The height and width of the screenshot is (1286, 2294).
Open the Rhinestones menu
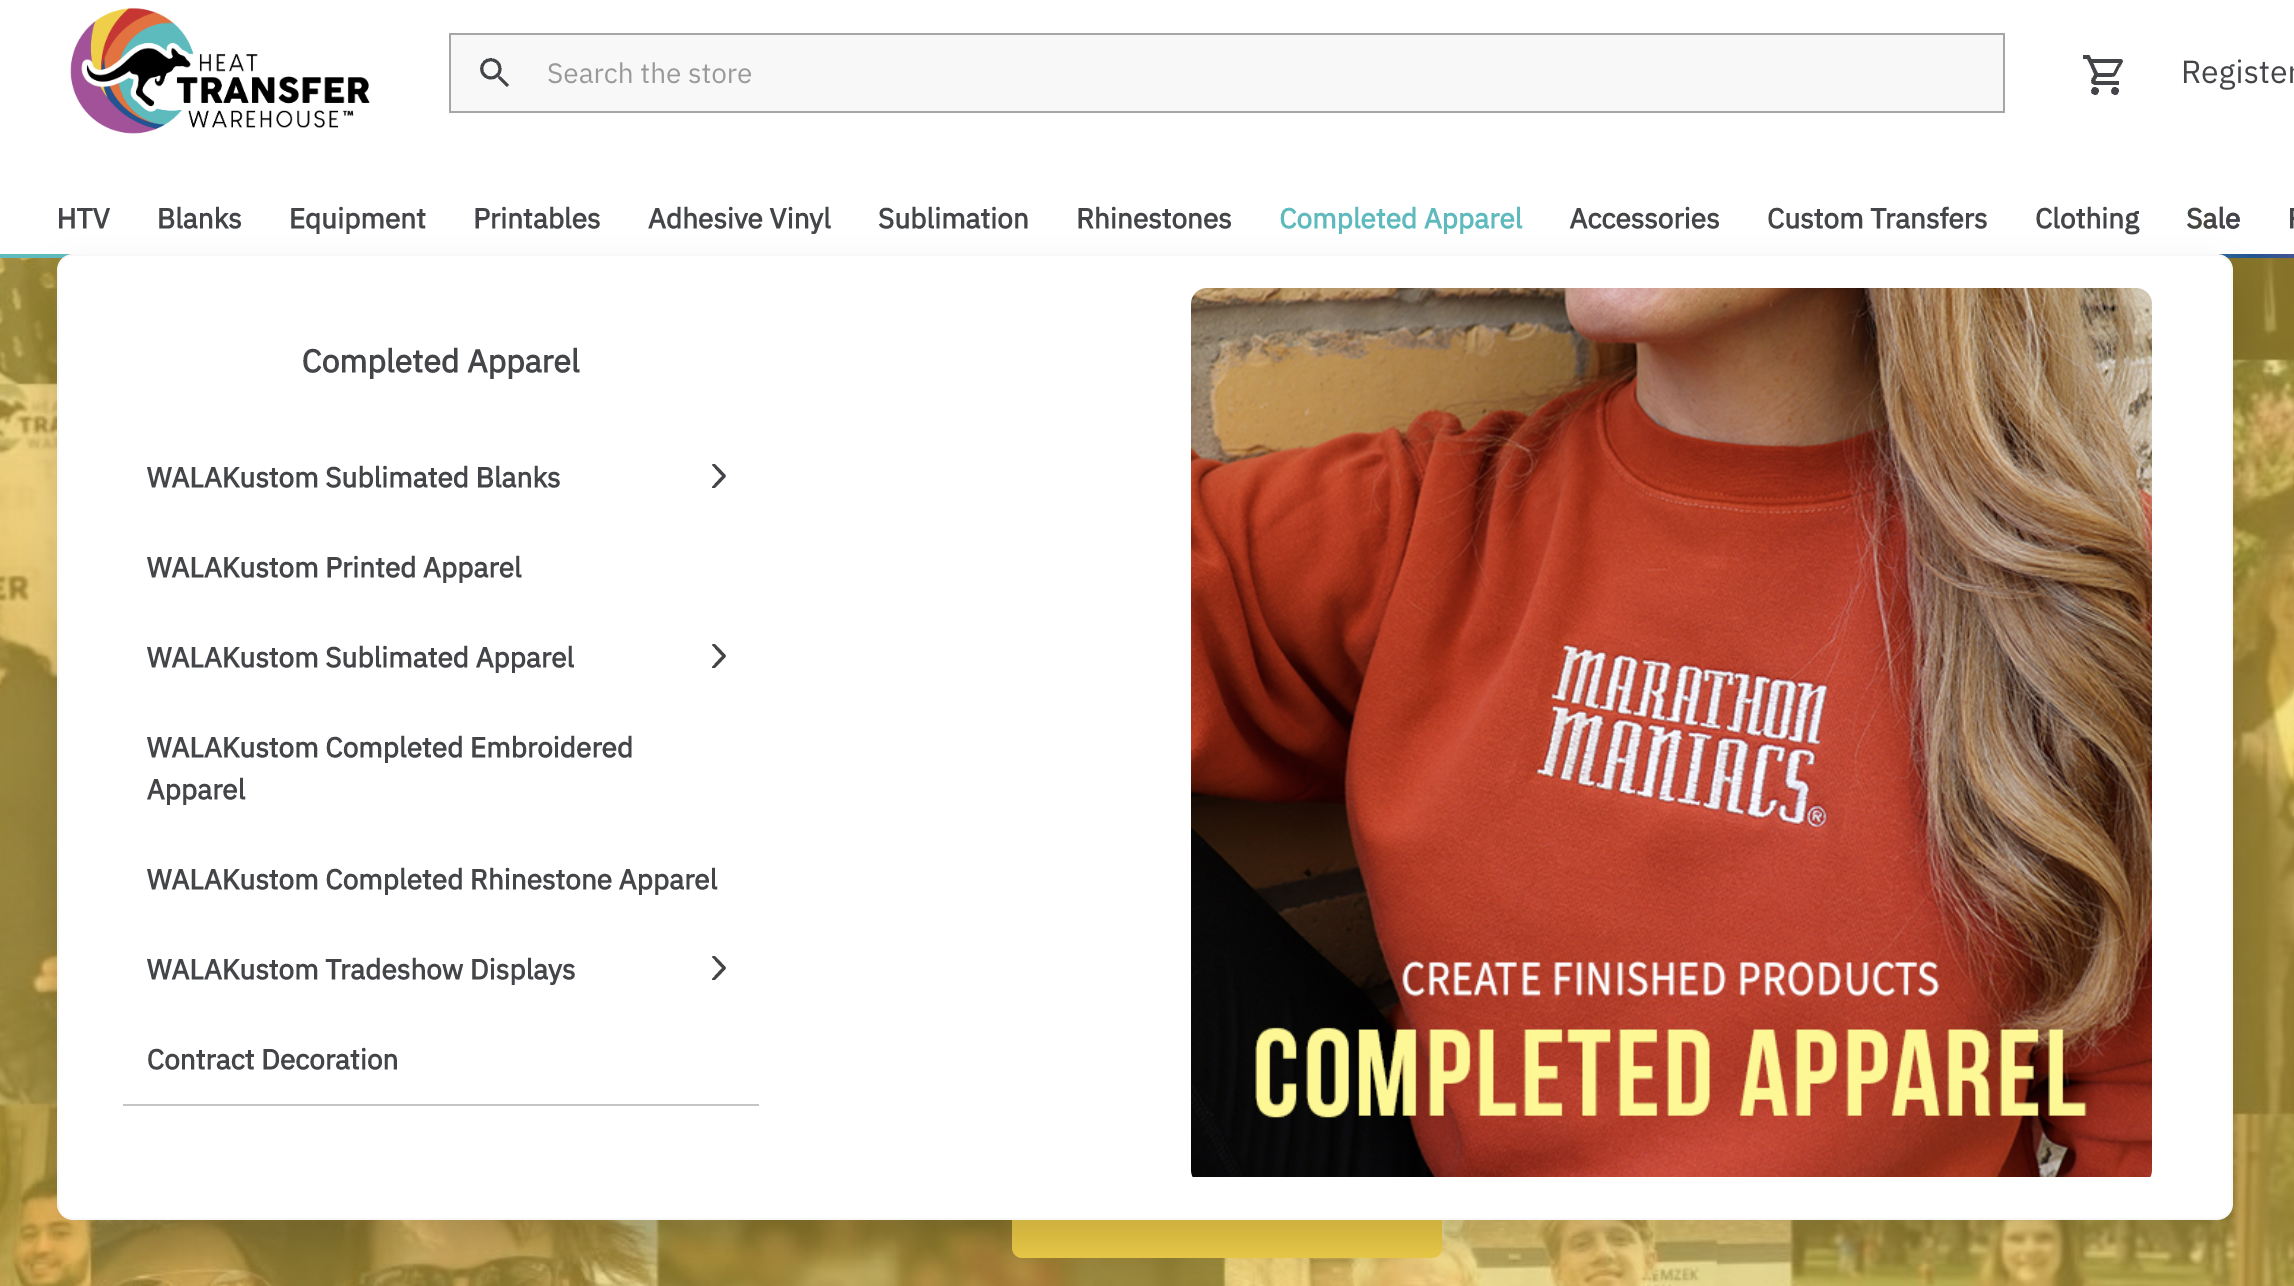[1153, 218]
